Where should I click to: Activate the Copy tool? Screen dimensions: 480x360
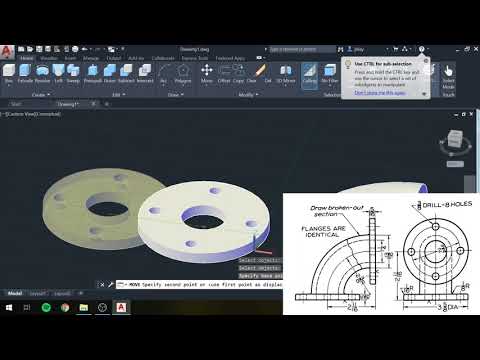tap(238, 73)
